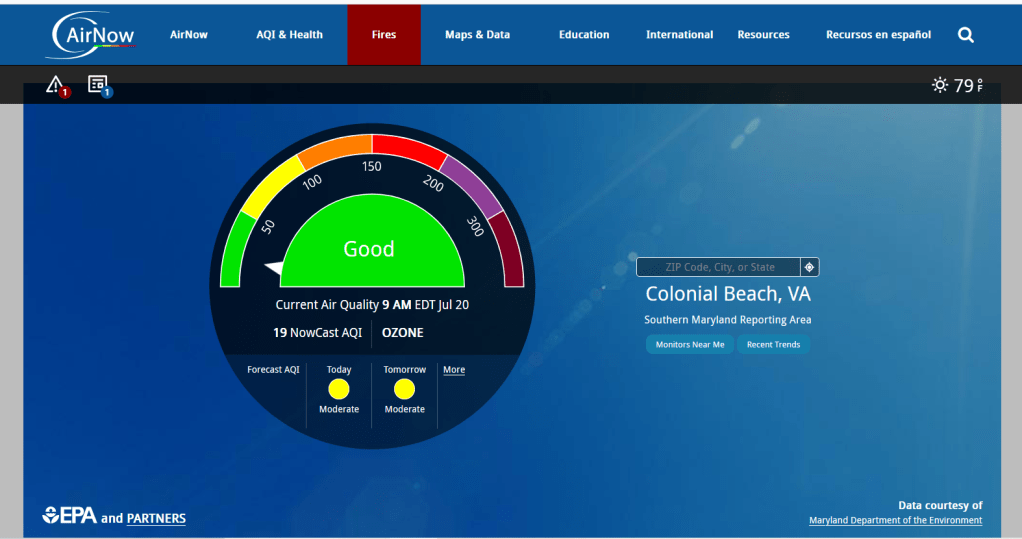The image size is (1022, 539).
Task: Select the Fires tab
Action: click(383, 35)
